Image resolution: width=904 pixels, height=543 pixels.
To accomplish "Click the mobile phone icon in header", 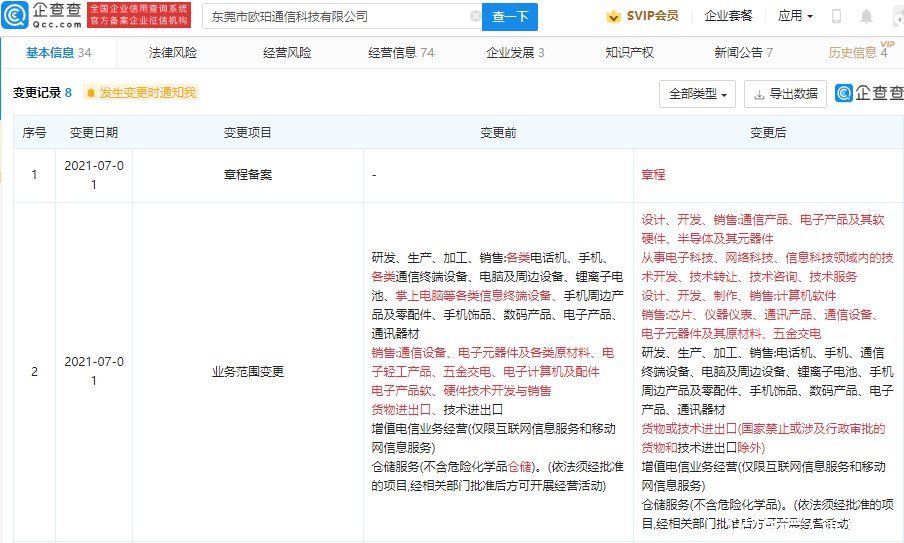I will tap(836, 16).
